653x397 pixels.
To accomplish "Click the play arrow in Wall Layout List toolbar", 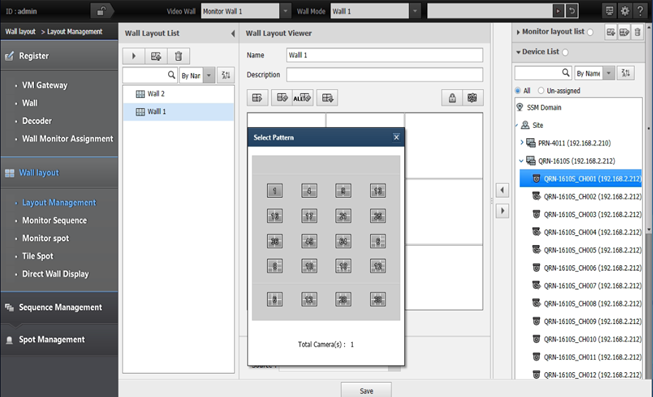I will click(x=134, y=56).
